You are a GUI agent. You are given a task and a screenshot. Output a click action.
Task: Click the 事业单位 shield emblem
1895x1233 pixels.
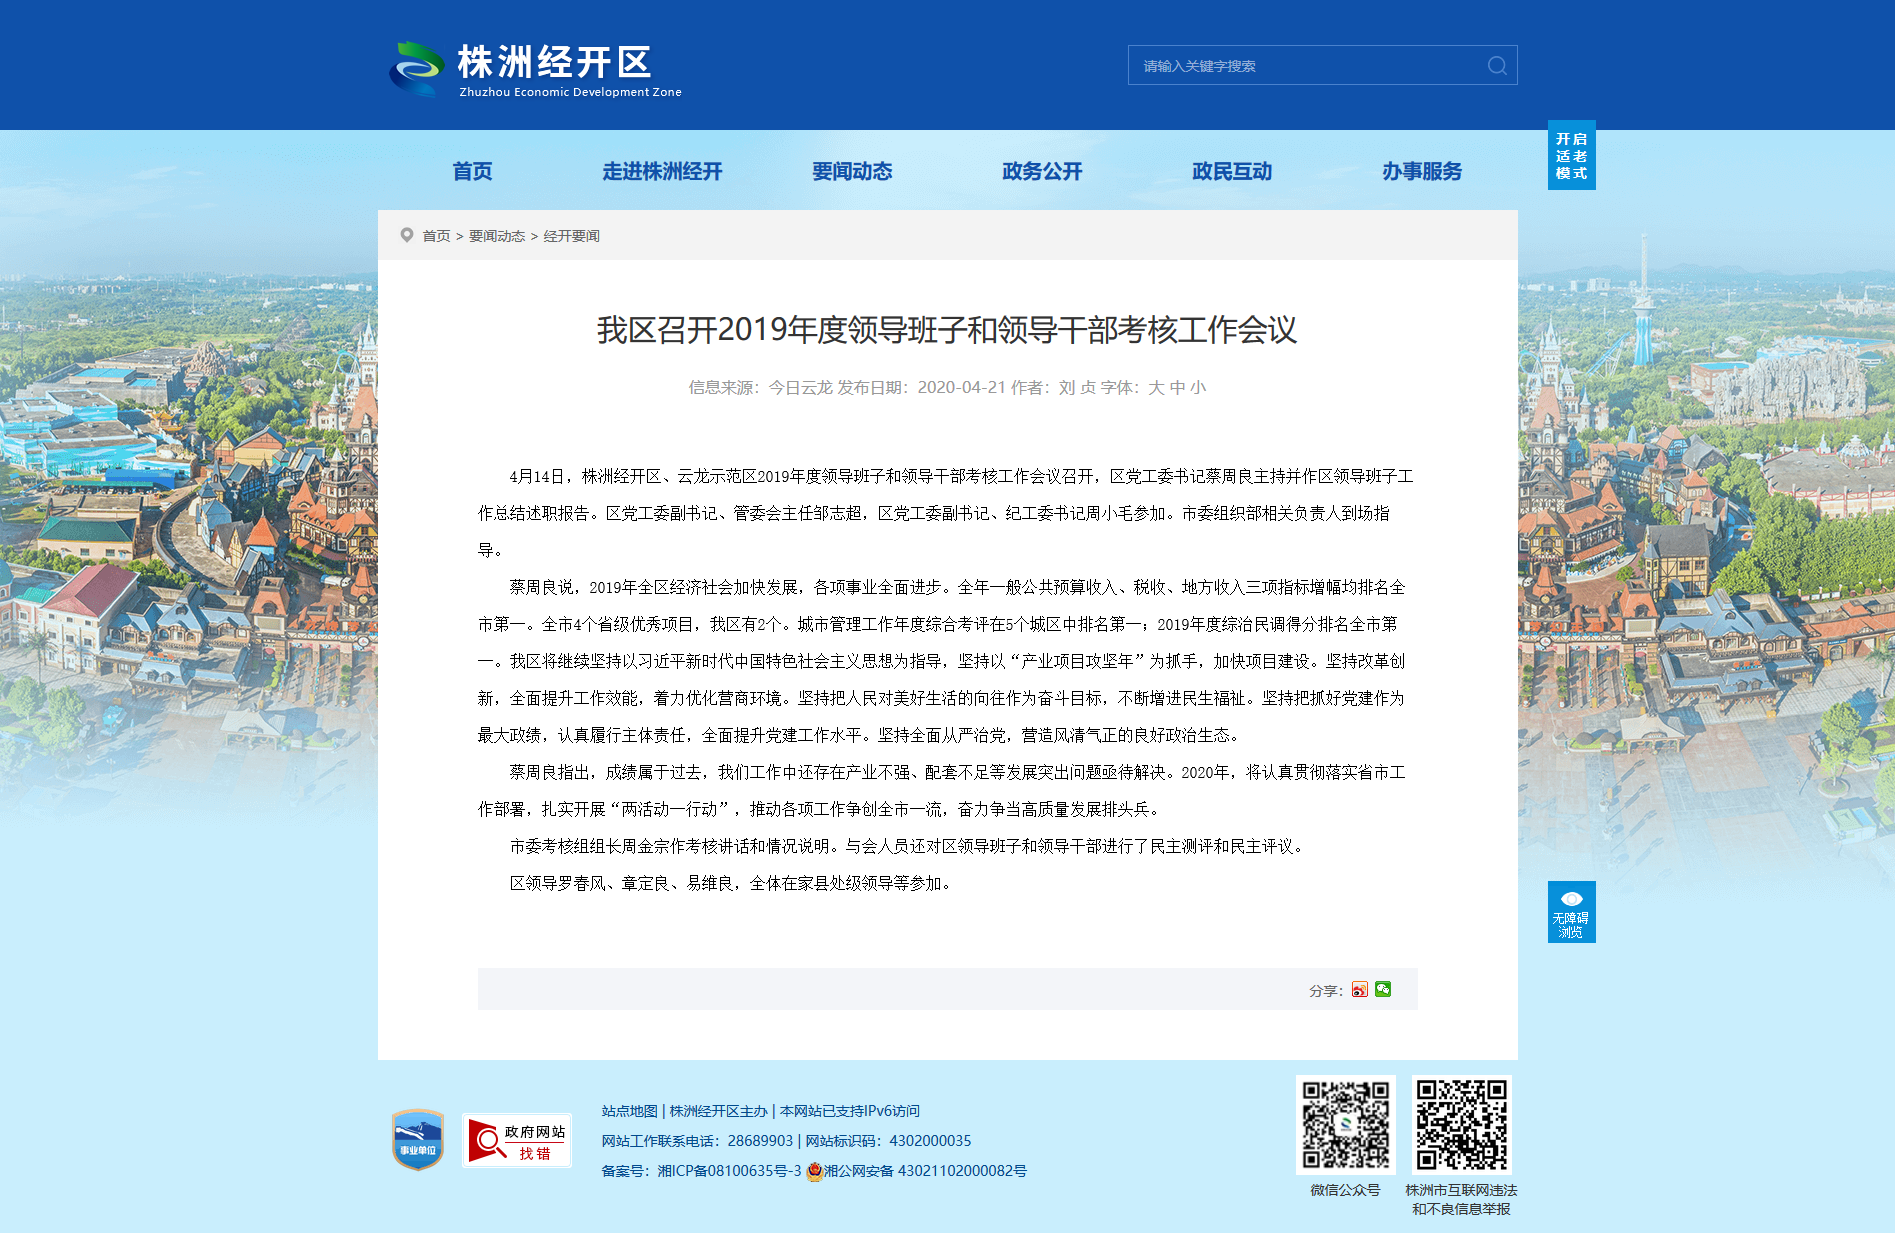(x=417, y=1140)
